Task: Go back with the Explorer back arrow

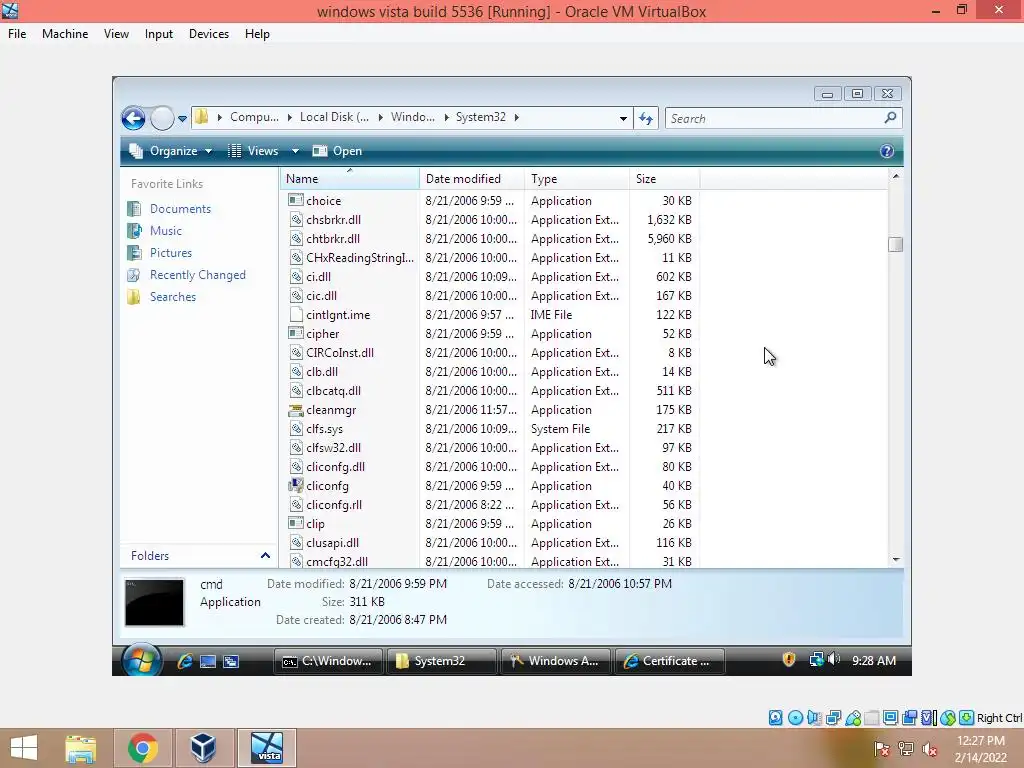Action: point(133,118)
